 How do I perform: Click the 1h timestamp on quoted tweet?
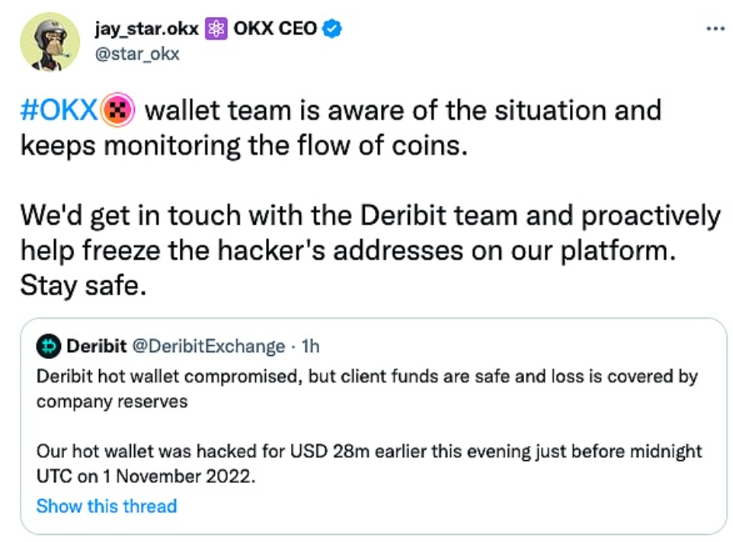coord(308,346)
